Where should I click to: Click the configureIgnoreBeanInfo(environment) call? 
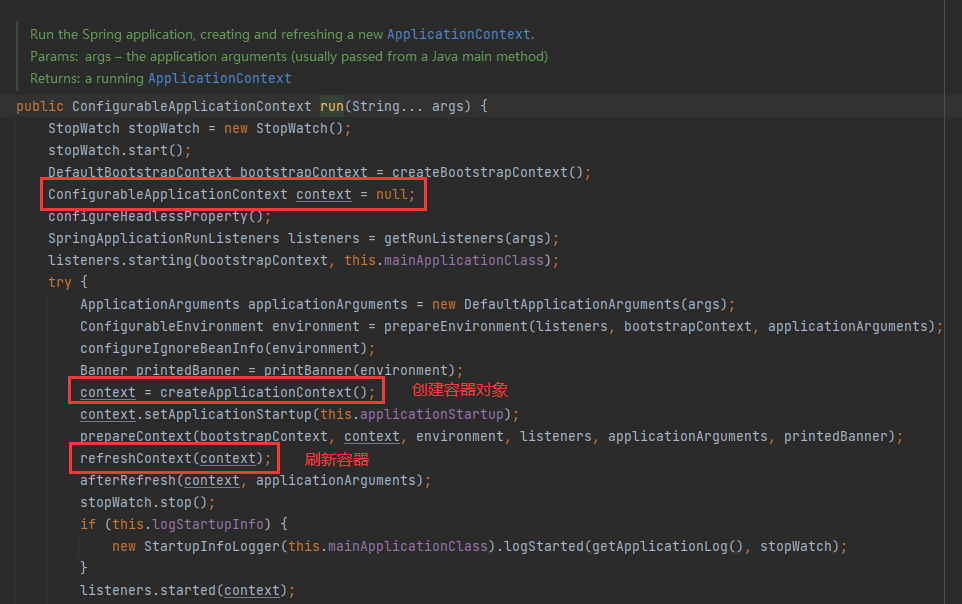(223, 349)
